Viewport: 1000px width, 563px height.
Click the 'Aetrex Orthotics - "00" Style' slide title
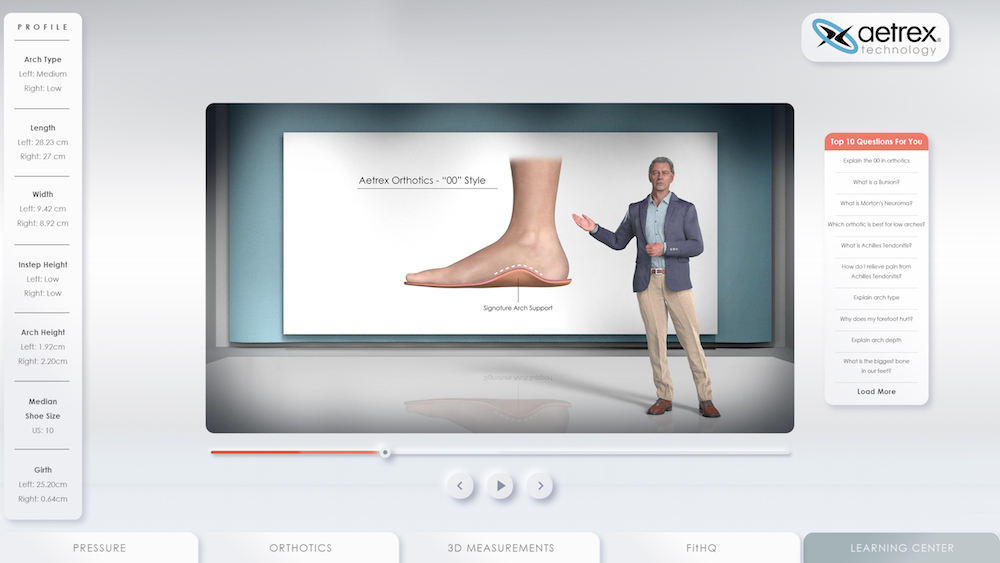coord(422,180)
